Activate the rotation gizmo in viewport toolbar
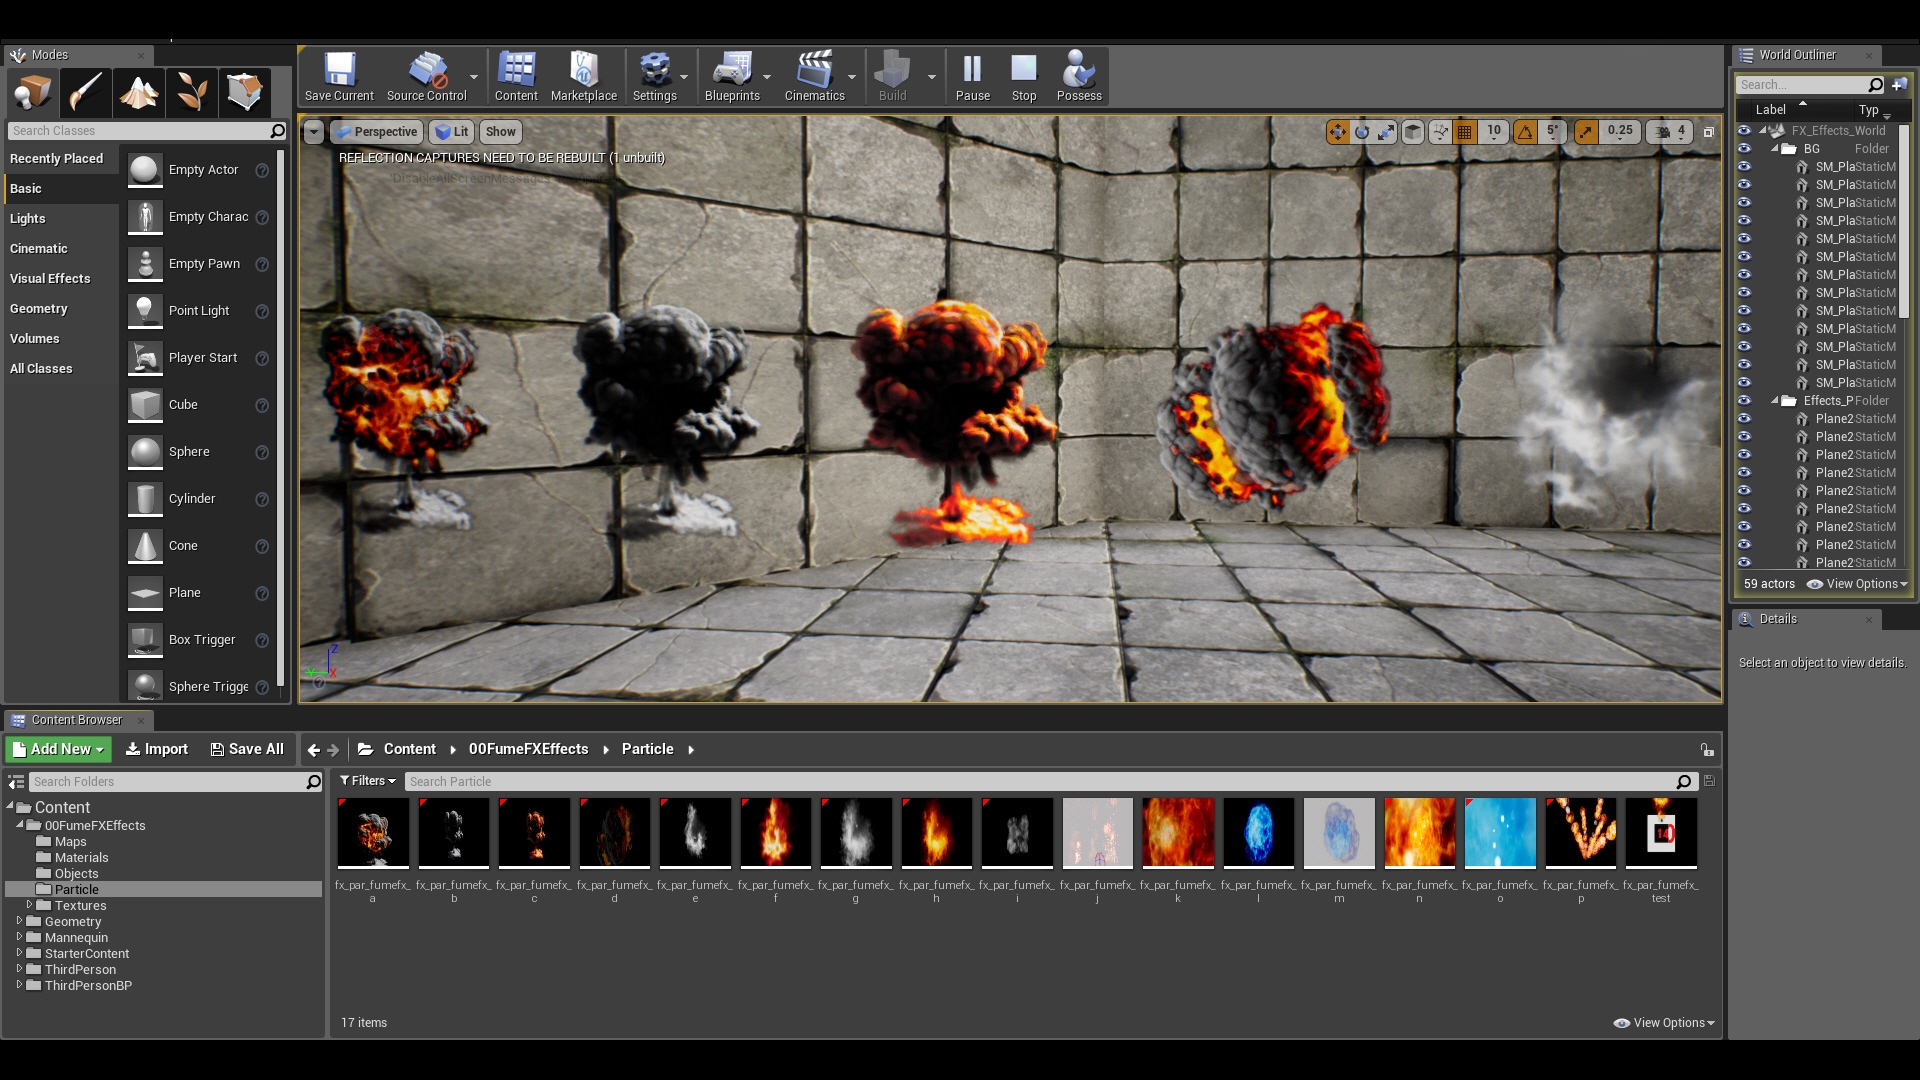Image resolution: width=1920 pixels, height=1080 pixels. coord(1362,131)
